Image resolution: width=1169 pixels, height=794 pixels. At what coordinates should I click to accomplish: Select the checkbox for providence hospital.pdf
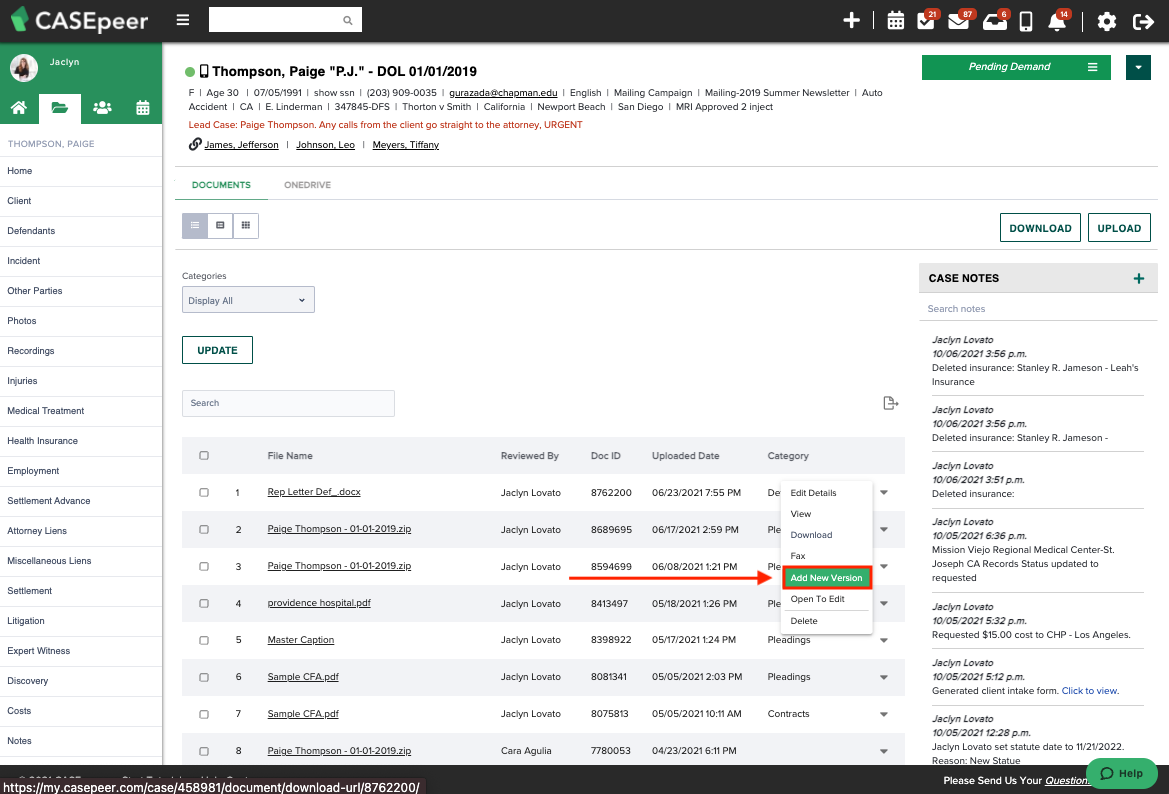204,603
